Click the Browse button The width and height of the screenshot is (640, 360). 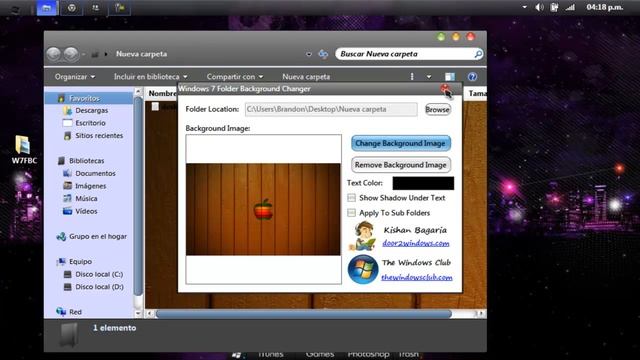pyautogui.click(x=438, y=109)
